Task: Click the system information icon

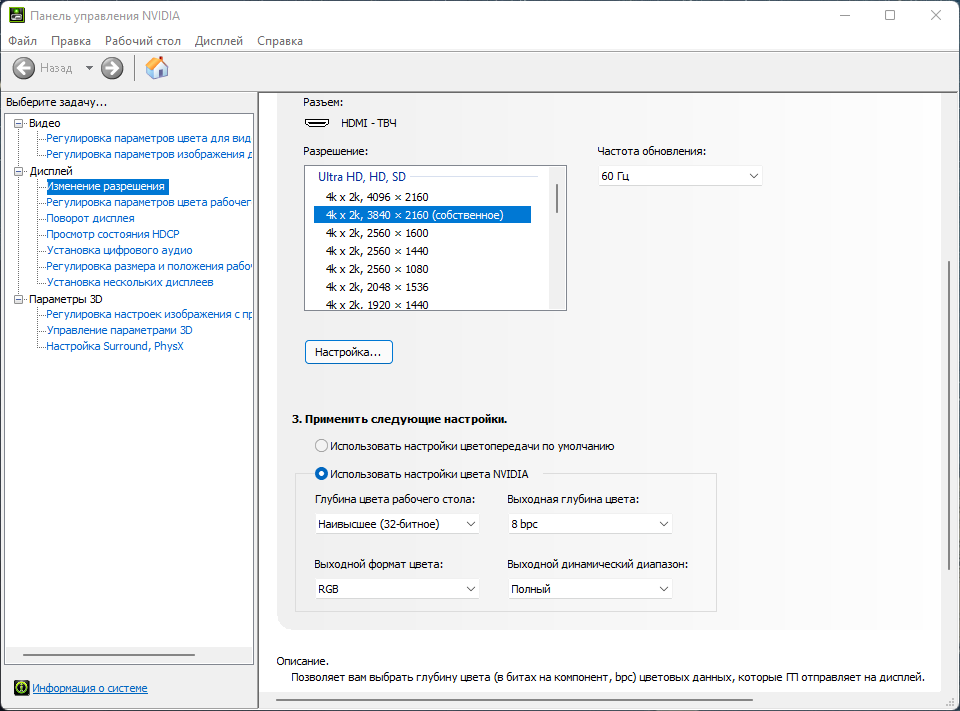Action: click(21, 688)
